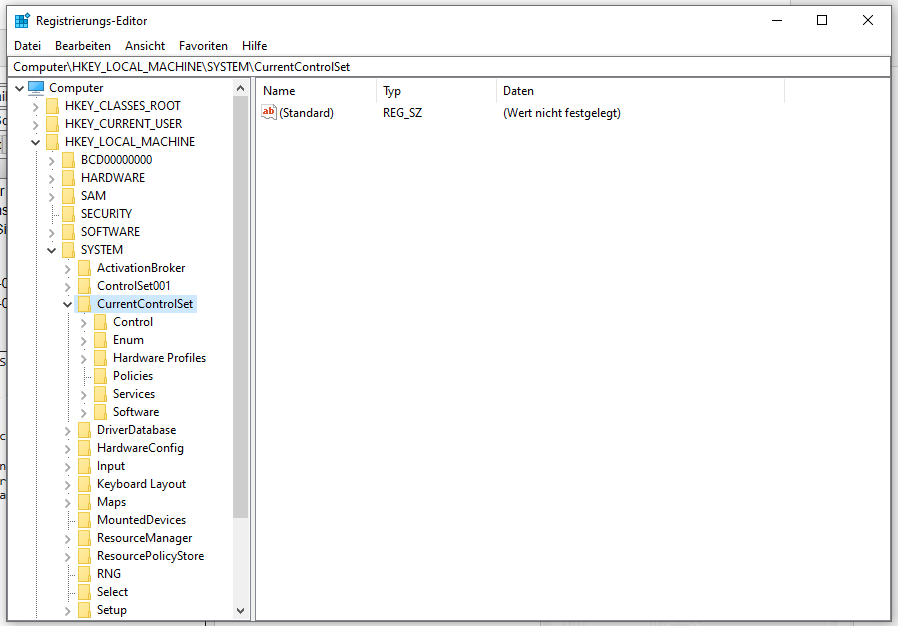Expand the HKEY_CLASSES_ROOT chevron
This screenshot has height=626, width=898.
pyautogui.click(x=36, y=107)
